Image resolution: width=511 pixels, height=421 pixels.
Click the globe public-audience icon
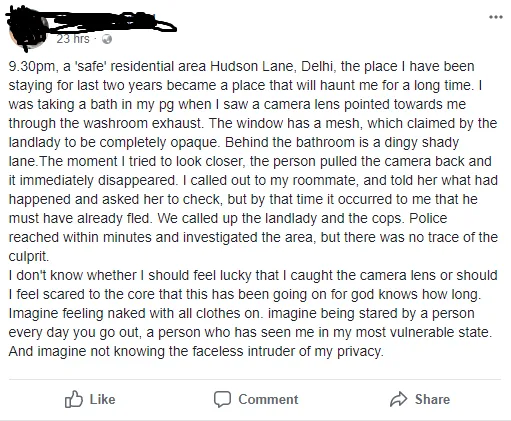pos(107,39)
